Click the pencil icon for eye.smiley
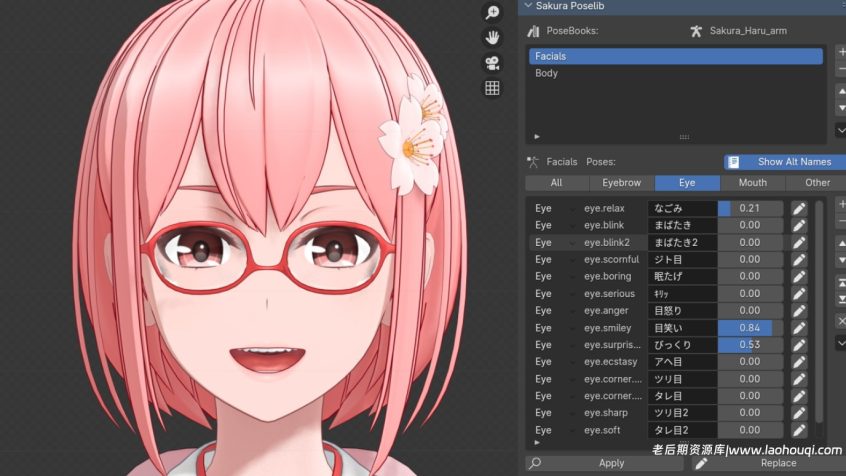Image resolution: width=846 pixels, height=476 pixels. point(799,328)
